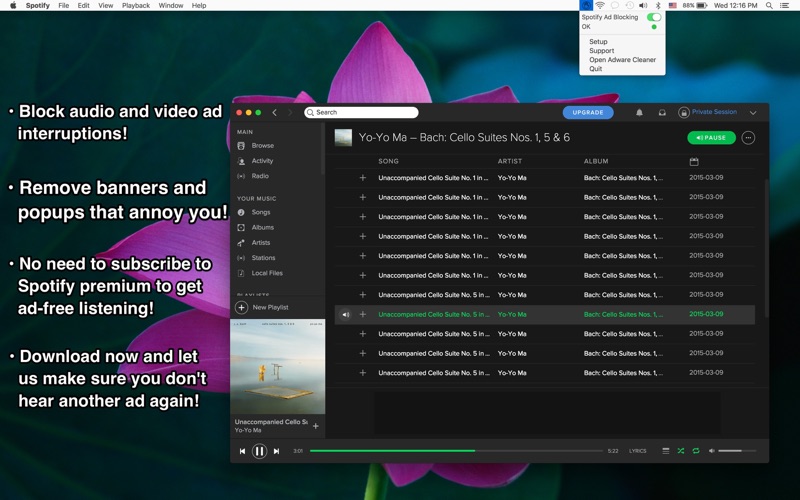Add last Cello Suite No. 5 row with plus
This screenshot has height=500, width=800.
pos(363,373)
